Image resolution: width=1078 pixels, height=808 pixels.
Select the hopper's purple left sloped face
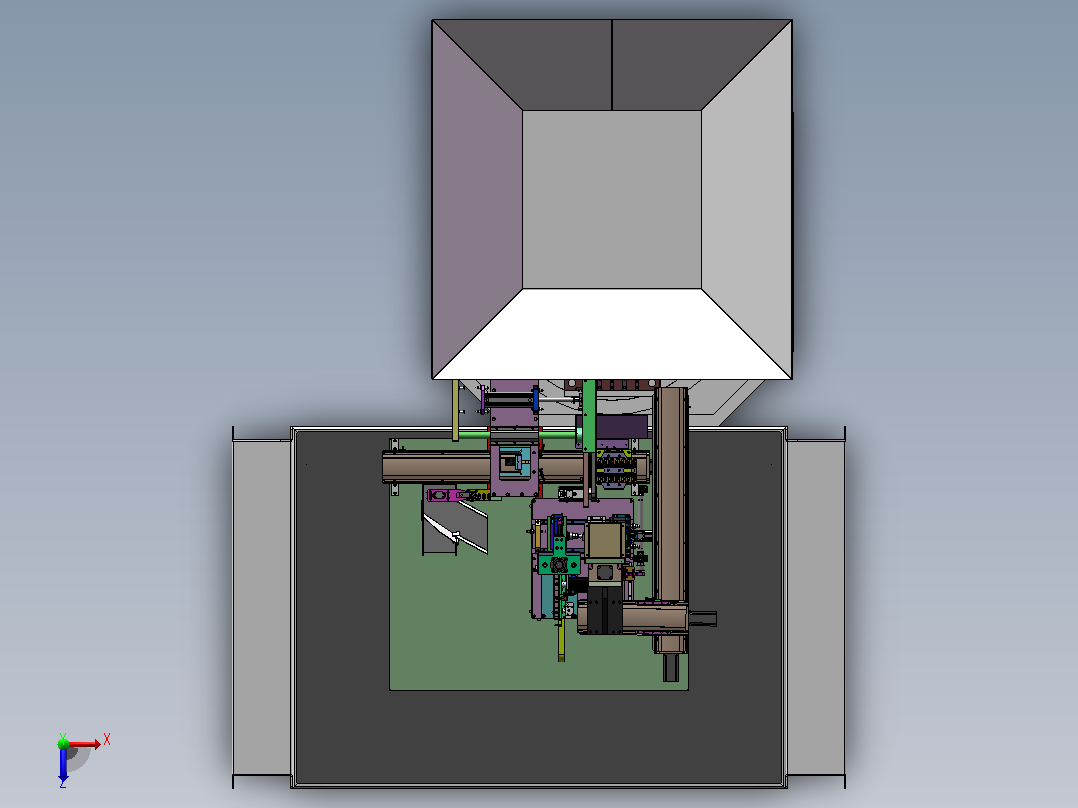click(477, 199)
